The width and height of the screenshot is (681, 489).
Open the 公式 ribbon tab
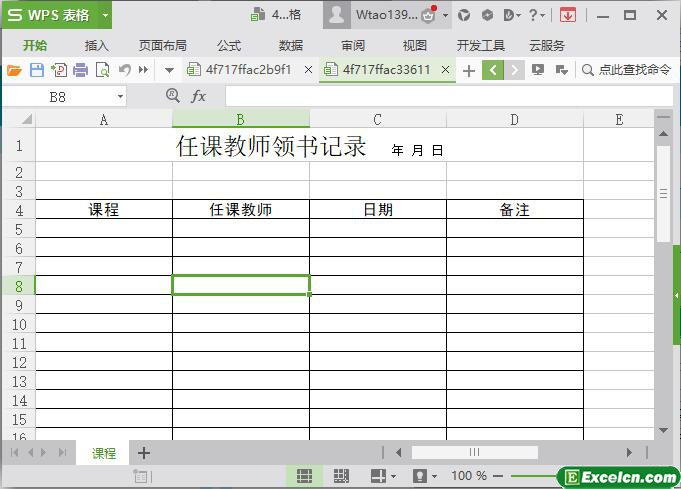click(229, 45)
